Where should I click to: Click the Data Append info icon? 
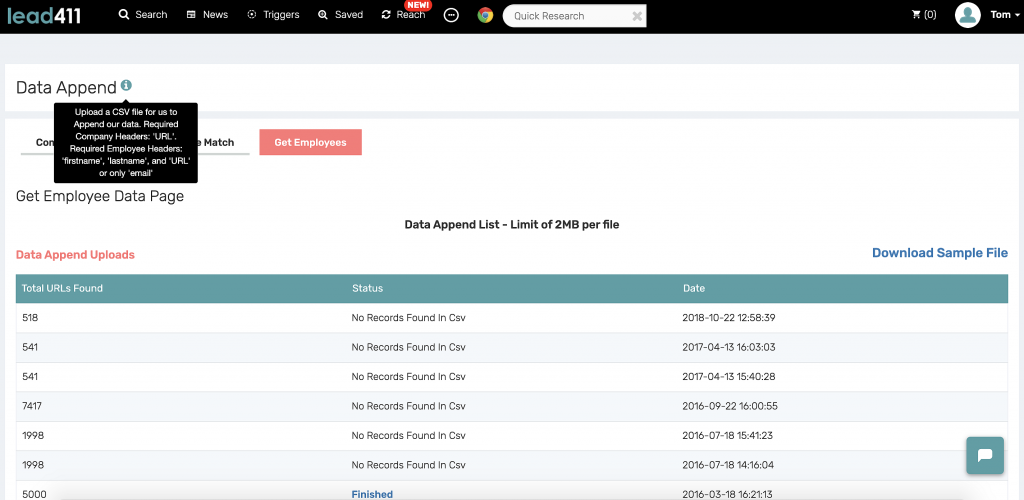(126, 85)
